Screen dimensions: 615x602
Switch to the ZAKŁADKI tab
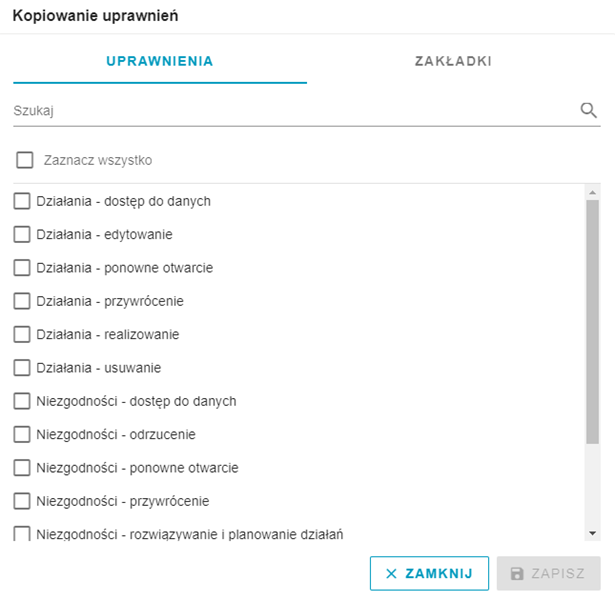click(453, 61)
